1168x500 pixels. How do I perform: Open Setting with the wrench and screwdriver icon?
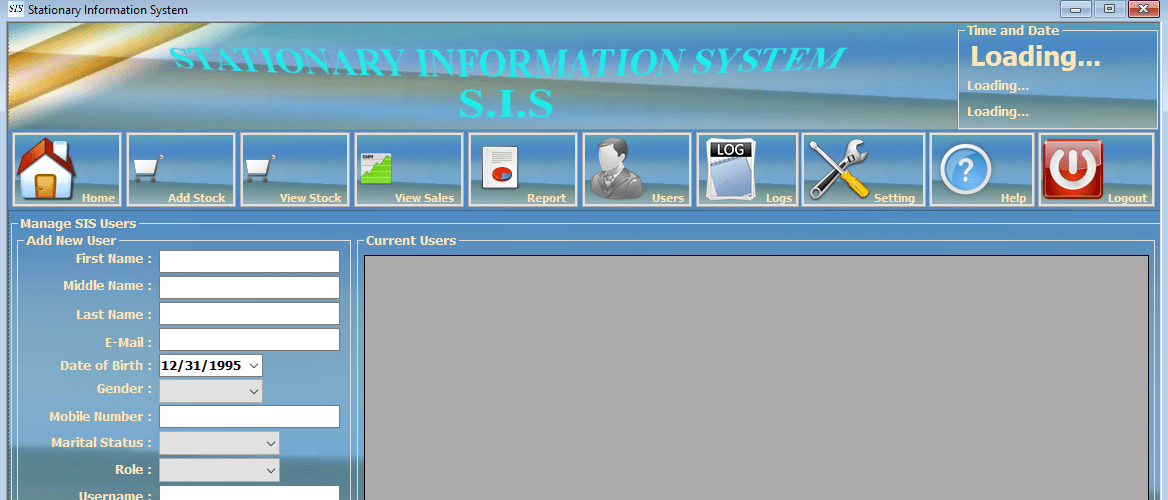[x=839, y=169]
